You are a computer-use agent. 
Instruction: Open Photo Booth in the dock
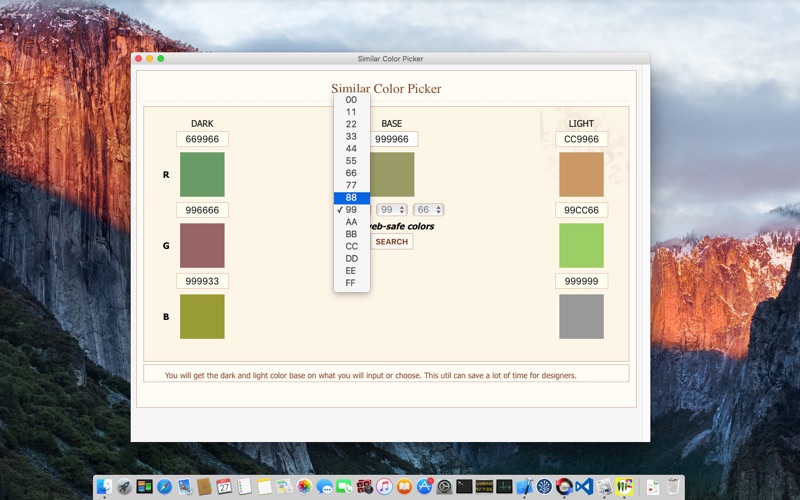point(364,487)
